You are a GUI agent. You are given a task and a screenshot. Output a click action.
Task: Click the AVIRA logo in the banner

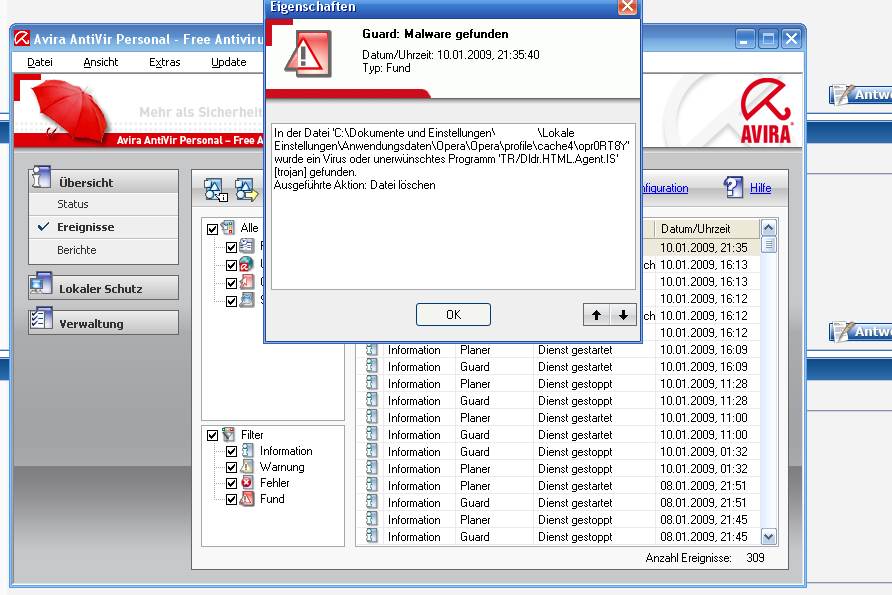click(766, 110)
